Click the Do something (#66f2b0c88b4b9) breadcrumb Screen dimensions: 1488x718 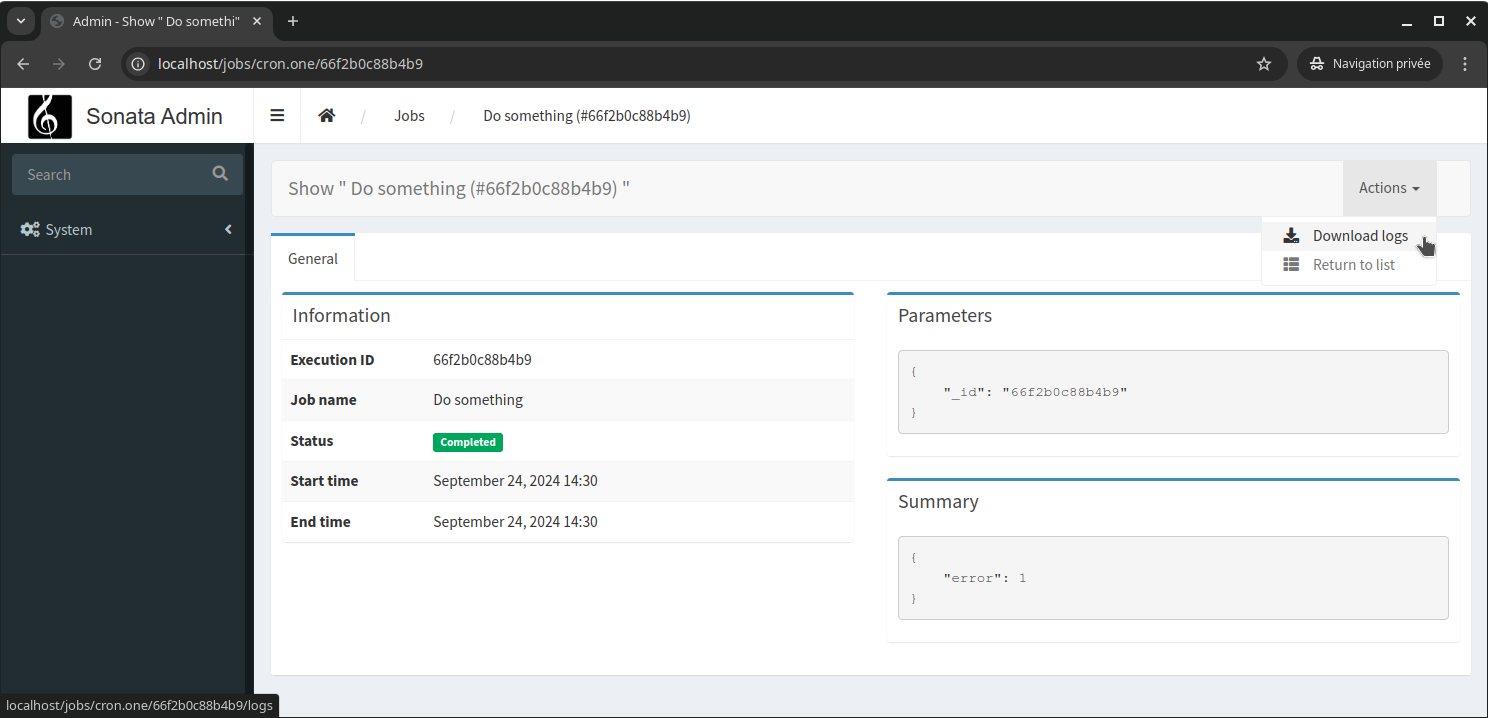[x=587, y=116]
